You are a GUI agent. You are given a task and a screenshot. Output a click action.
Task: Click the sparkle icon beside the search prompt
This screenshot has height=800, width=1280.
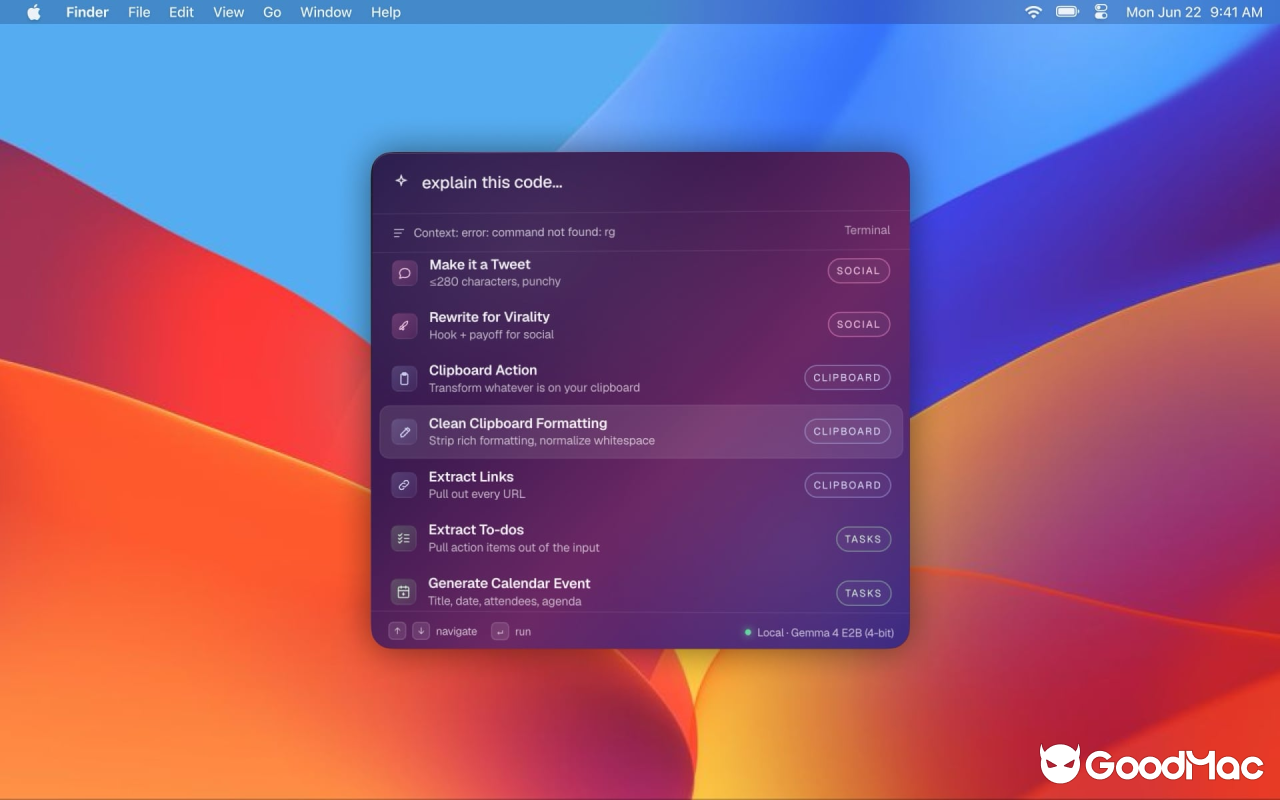(401, 181)
